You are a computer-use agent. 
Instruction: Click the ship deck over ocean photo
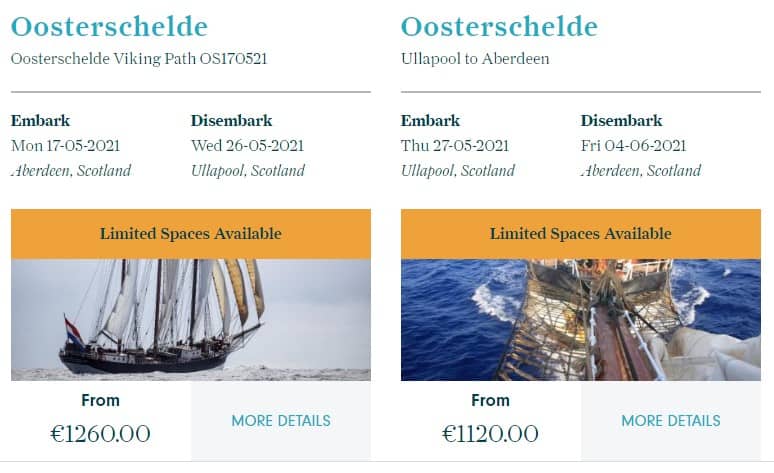580,319
